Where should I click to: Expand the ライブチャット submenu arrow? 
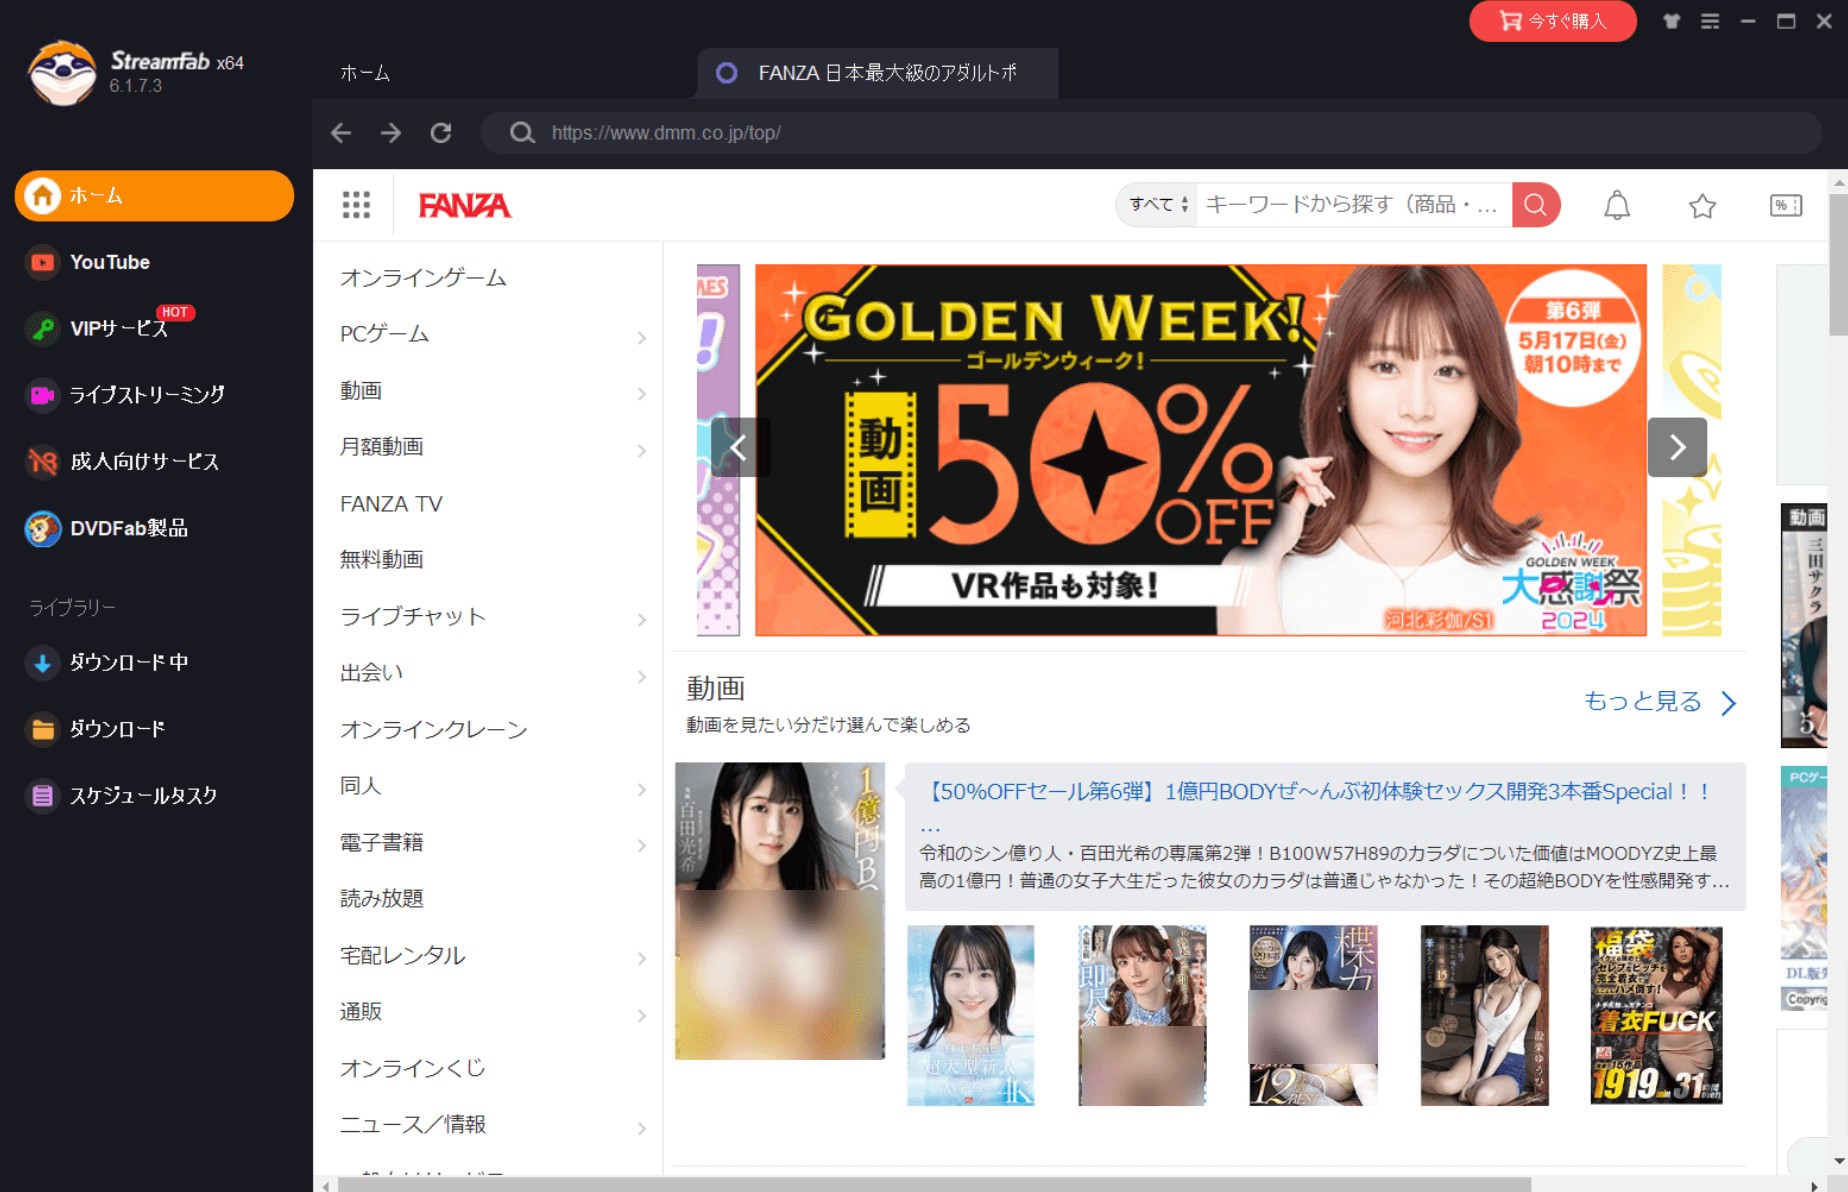pyautogui.click(x=642, y=620)
